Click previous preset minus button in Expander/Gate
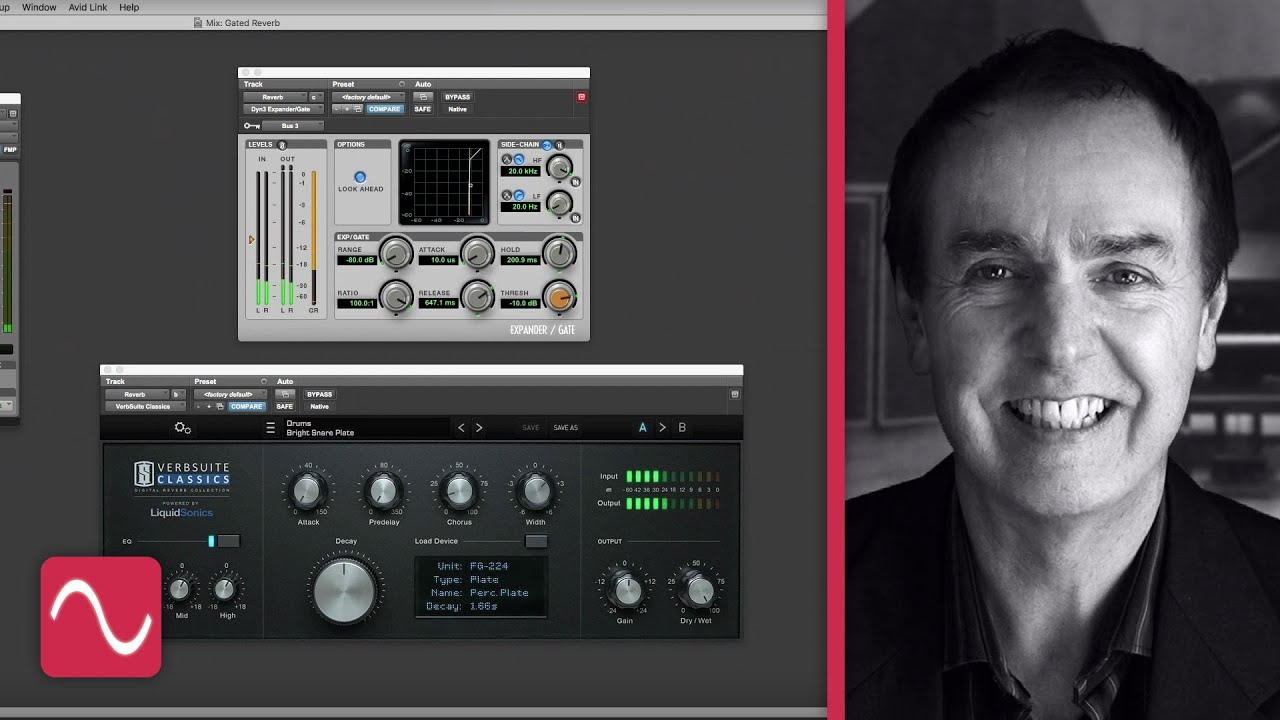 [x=336, y=109]
